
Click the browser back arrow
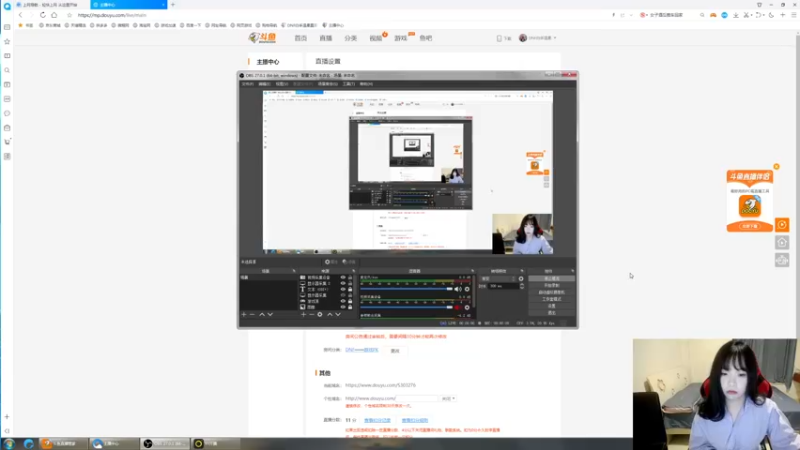(20, 15)
